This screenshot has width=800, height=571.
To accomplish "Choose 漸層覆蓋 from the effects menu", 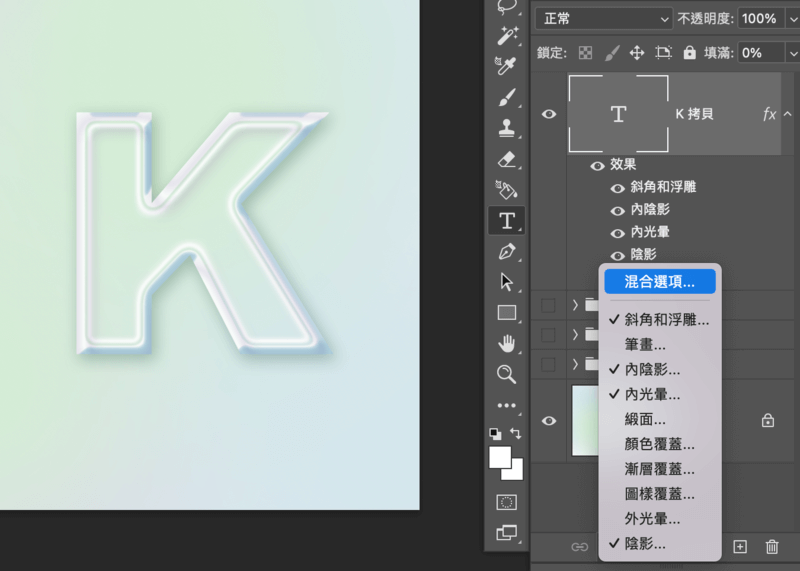I will point(659,469).
